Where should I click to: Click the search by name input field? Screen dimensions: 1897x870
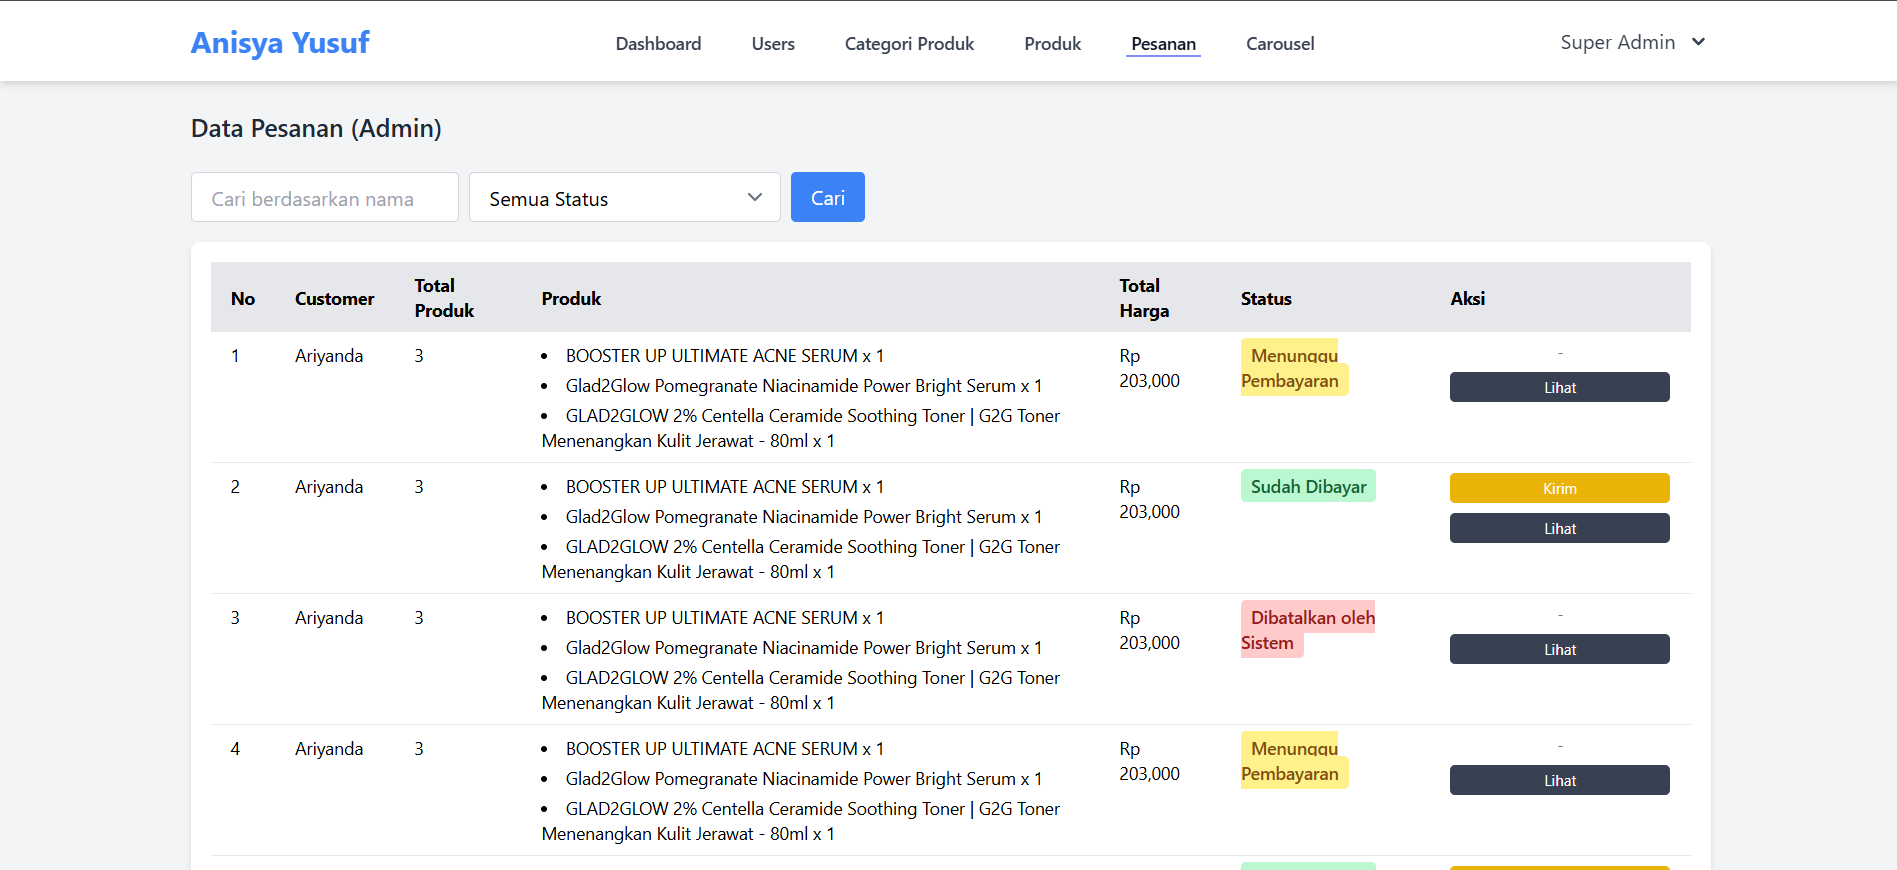[x=324, y=198]
